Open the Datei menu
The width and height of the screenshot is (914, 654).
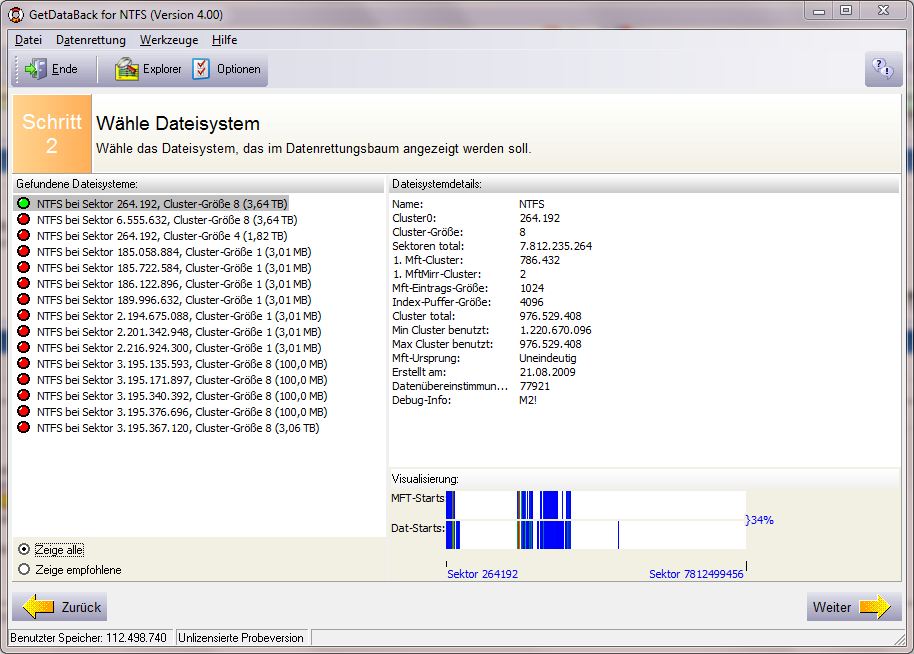(29, 40)
